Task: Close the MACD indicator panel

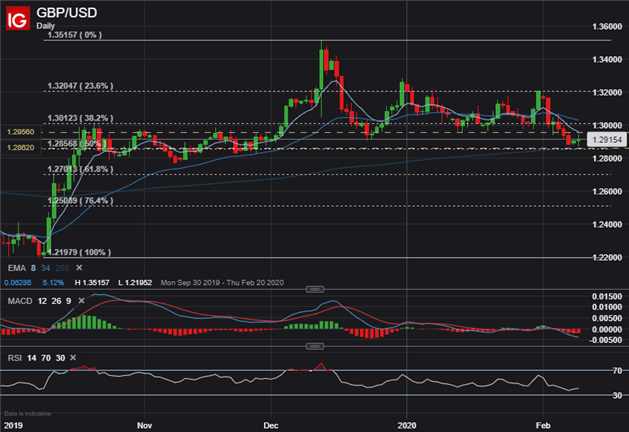Action: (x=81, y=301)
